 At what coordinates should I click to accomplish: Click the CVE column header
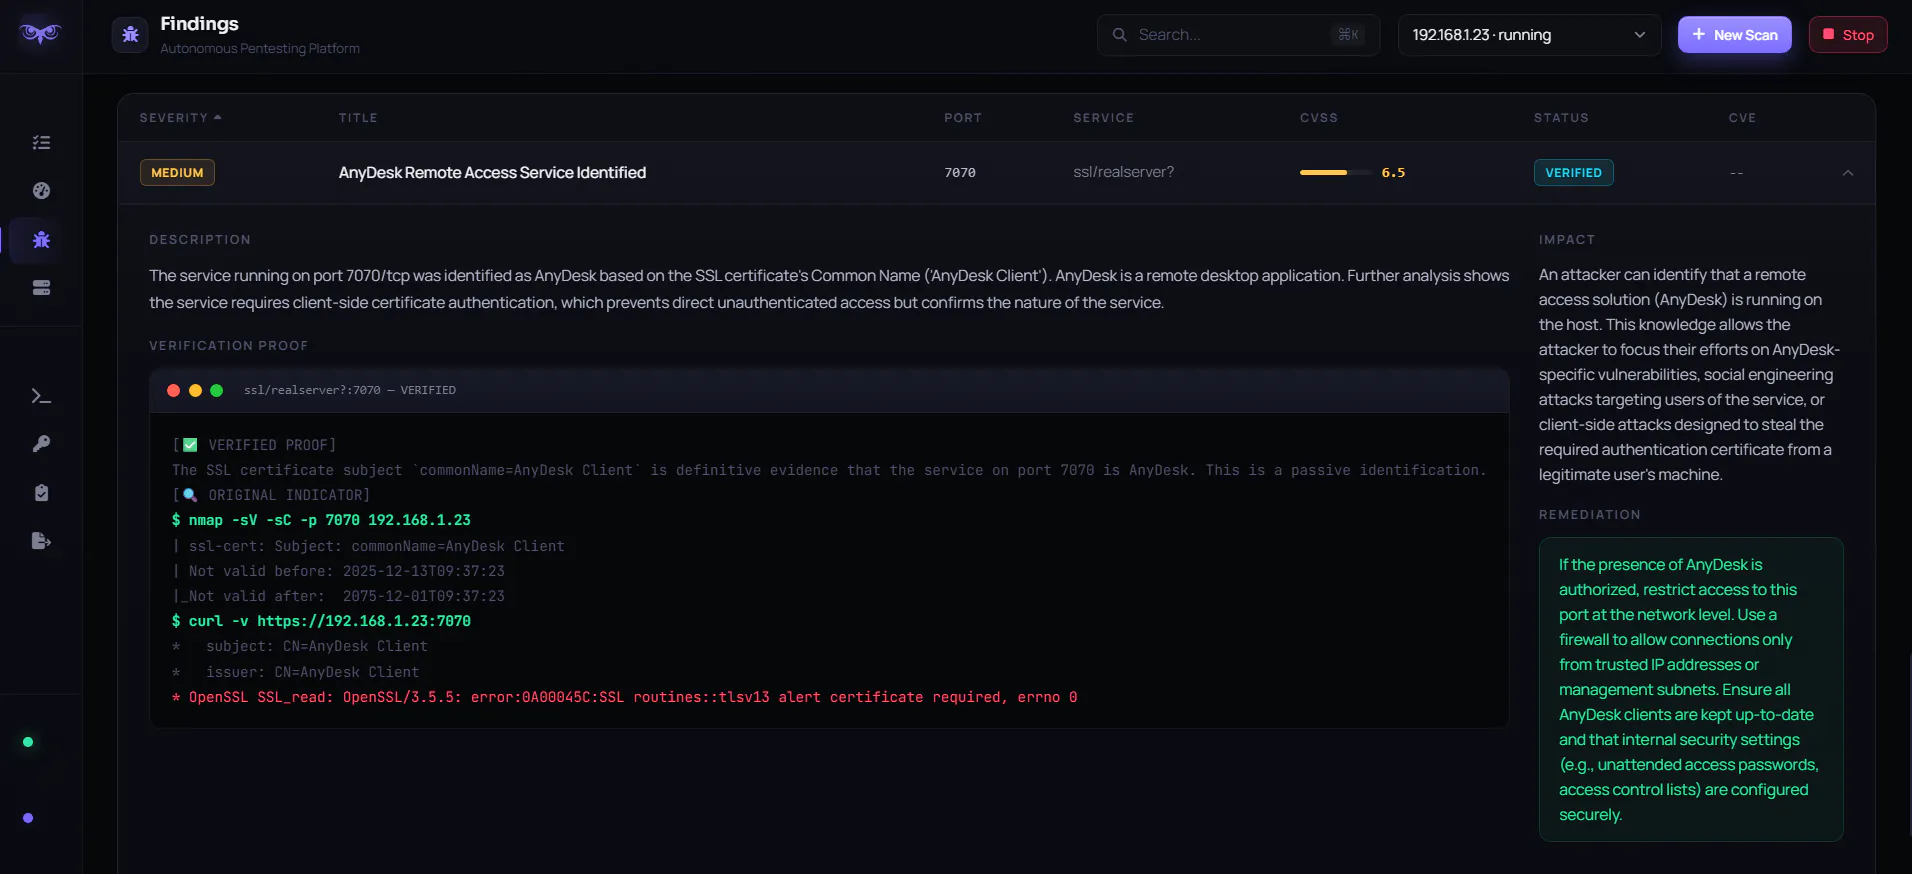point(1742,118)
